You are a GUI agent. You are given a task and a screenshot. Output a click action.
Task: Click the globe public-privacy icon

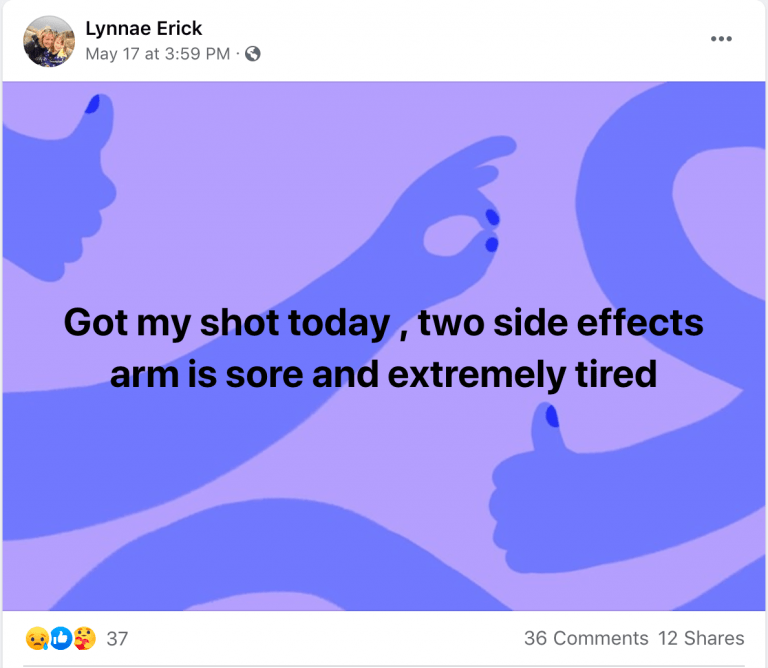[253, 54]
